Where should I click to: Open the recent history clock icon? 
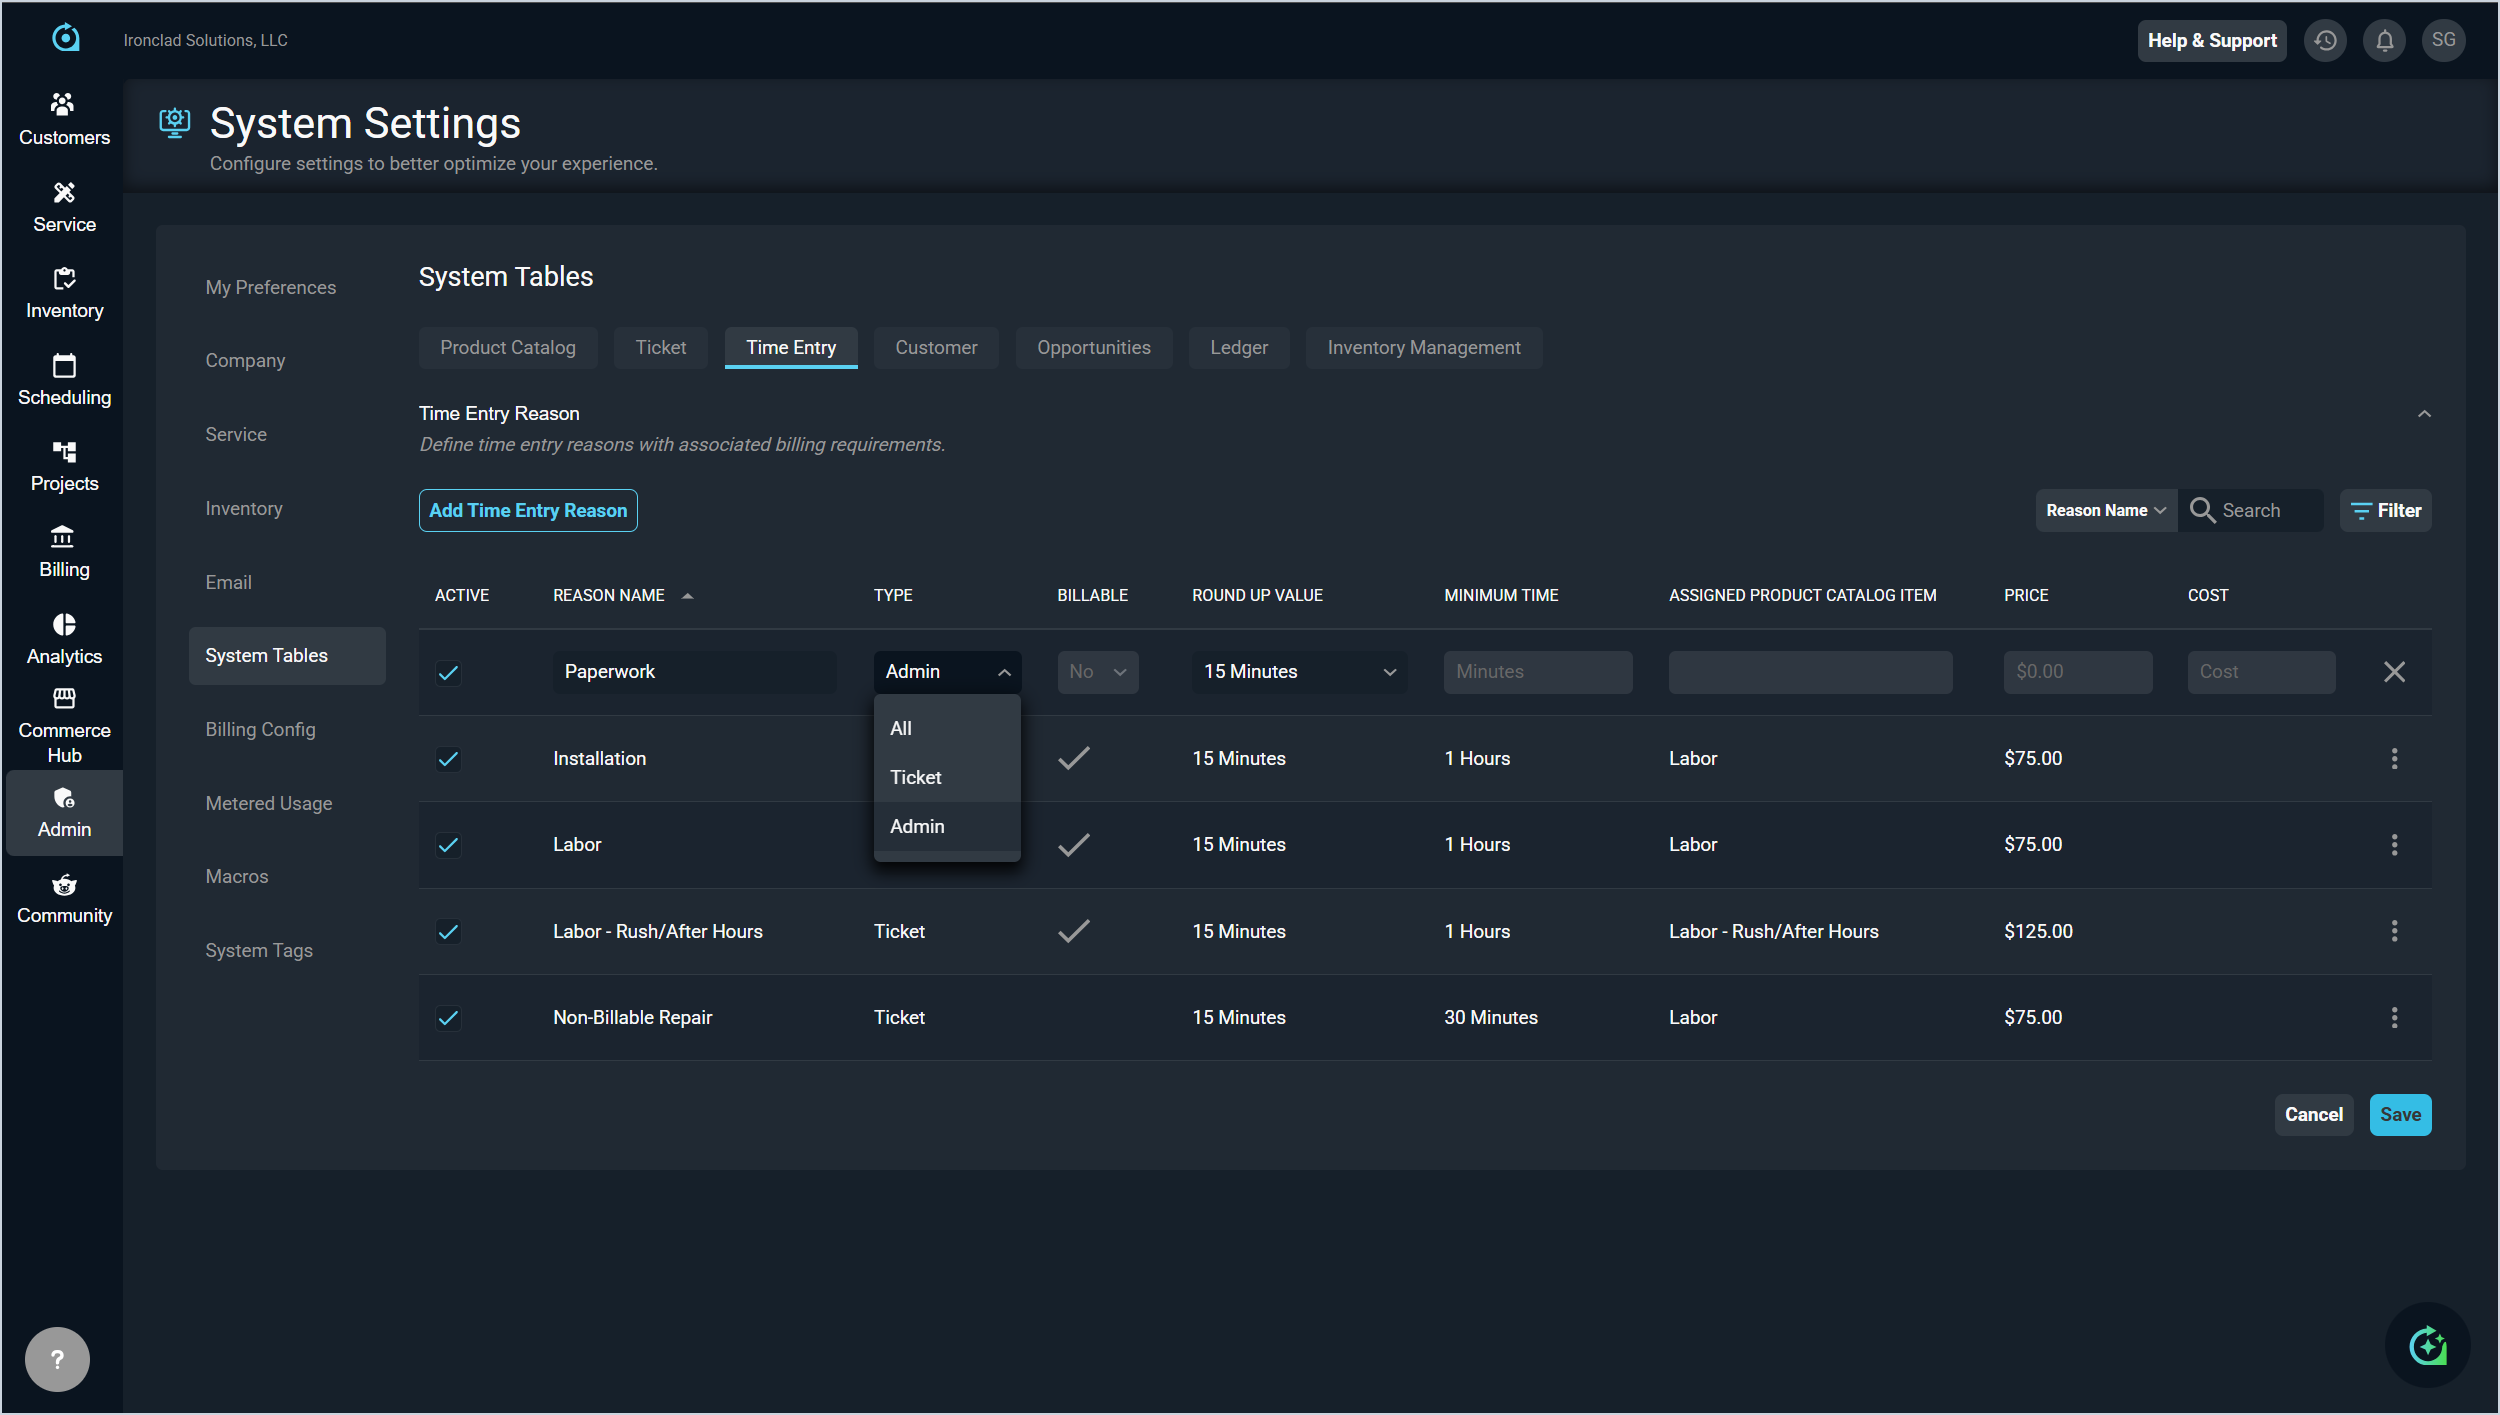2325,41
